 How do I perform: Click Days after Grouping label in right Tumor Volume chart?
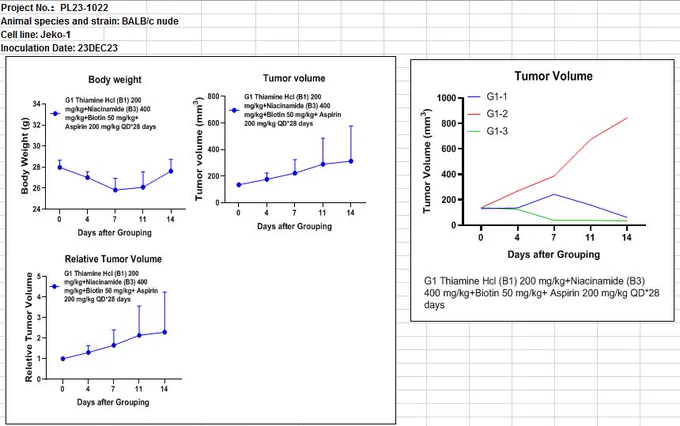pos(554,254)
